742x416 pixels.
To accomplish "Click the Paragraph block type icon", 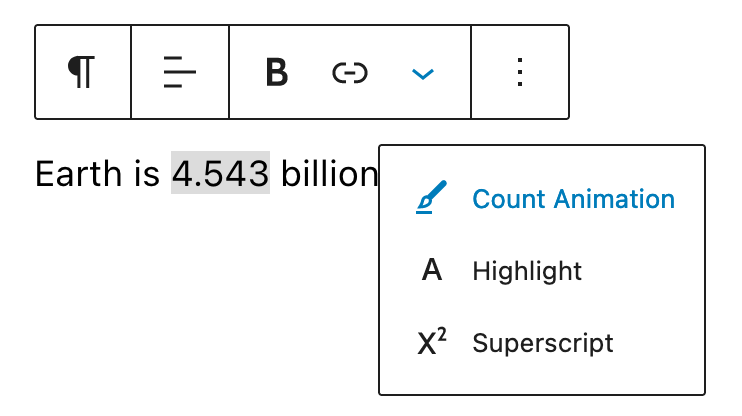I will (x=82, y=72).
